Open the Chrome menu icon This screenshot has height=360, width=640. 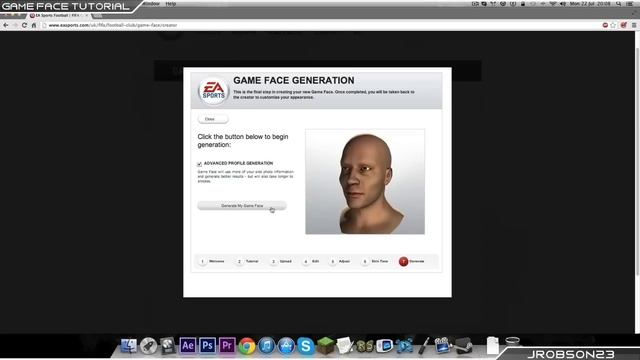pyautogui.click(x=634, y=25)
